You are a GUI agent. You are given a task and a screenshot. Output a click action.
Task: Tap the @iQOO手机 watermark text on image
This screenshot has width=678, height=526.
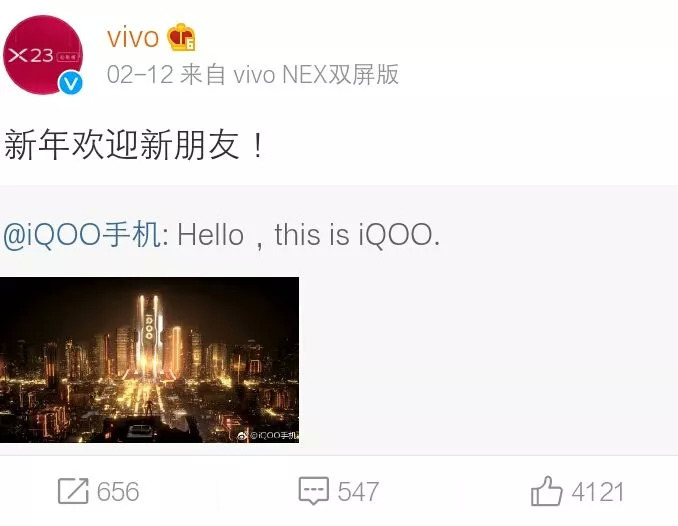[274, 436]
